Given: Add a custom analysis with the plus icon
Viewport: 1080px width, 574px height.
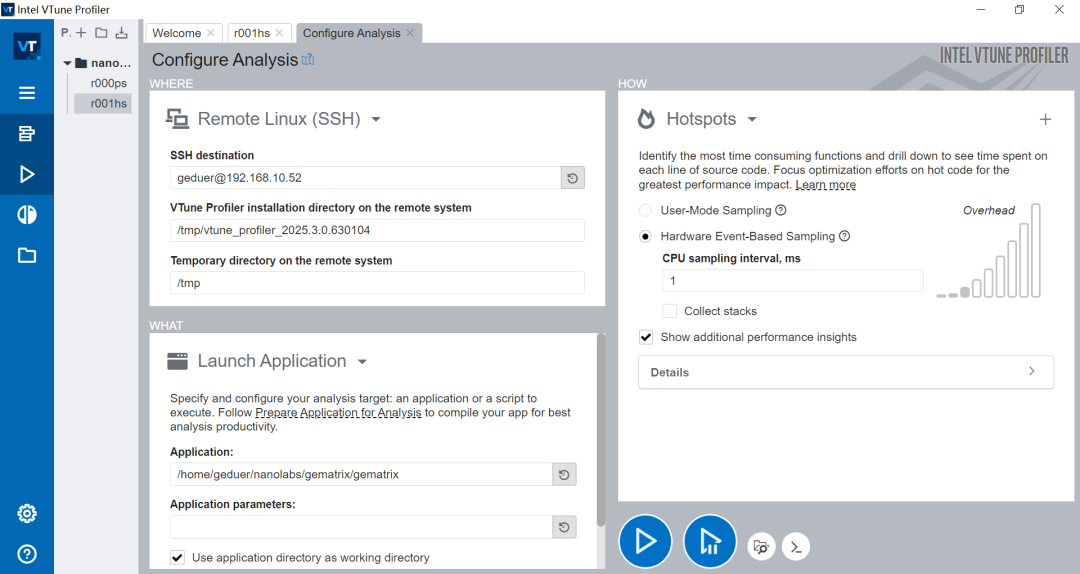Looking at the screenshot, I should [1045, 119].
